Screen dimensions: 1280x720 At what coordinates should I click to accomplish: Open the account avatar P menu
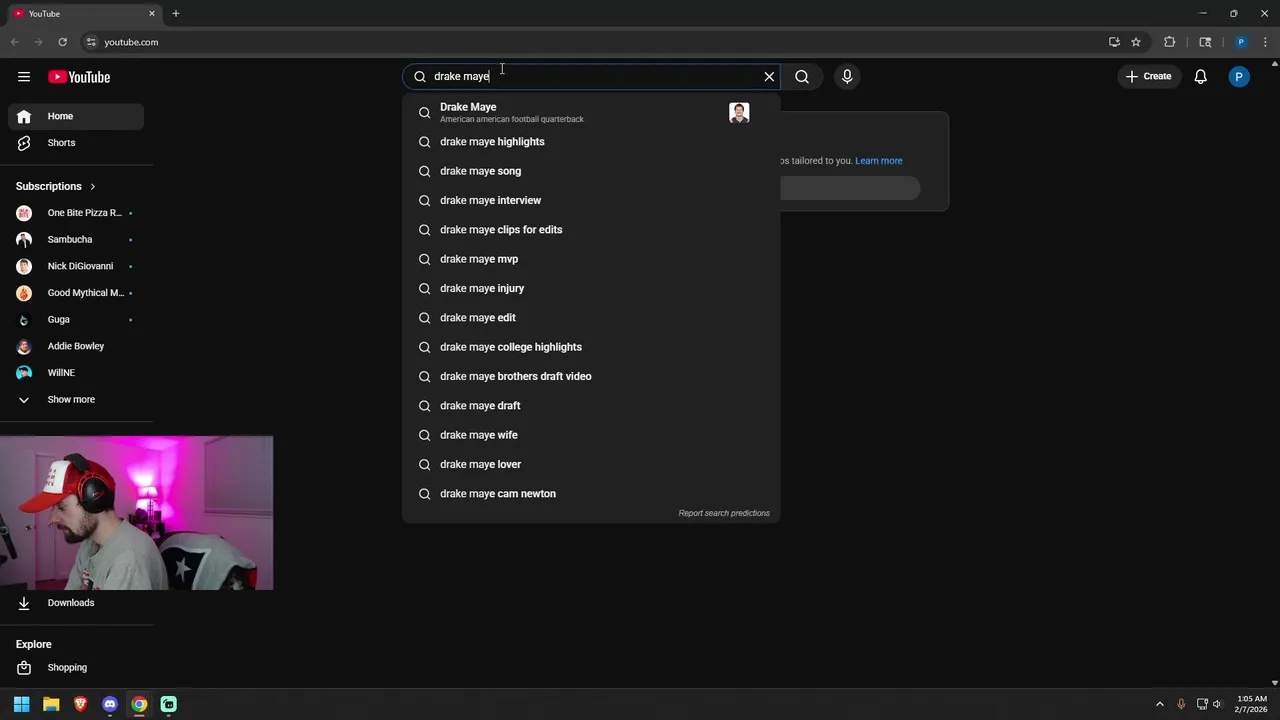click(x=1239, y=77)
